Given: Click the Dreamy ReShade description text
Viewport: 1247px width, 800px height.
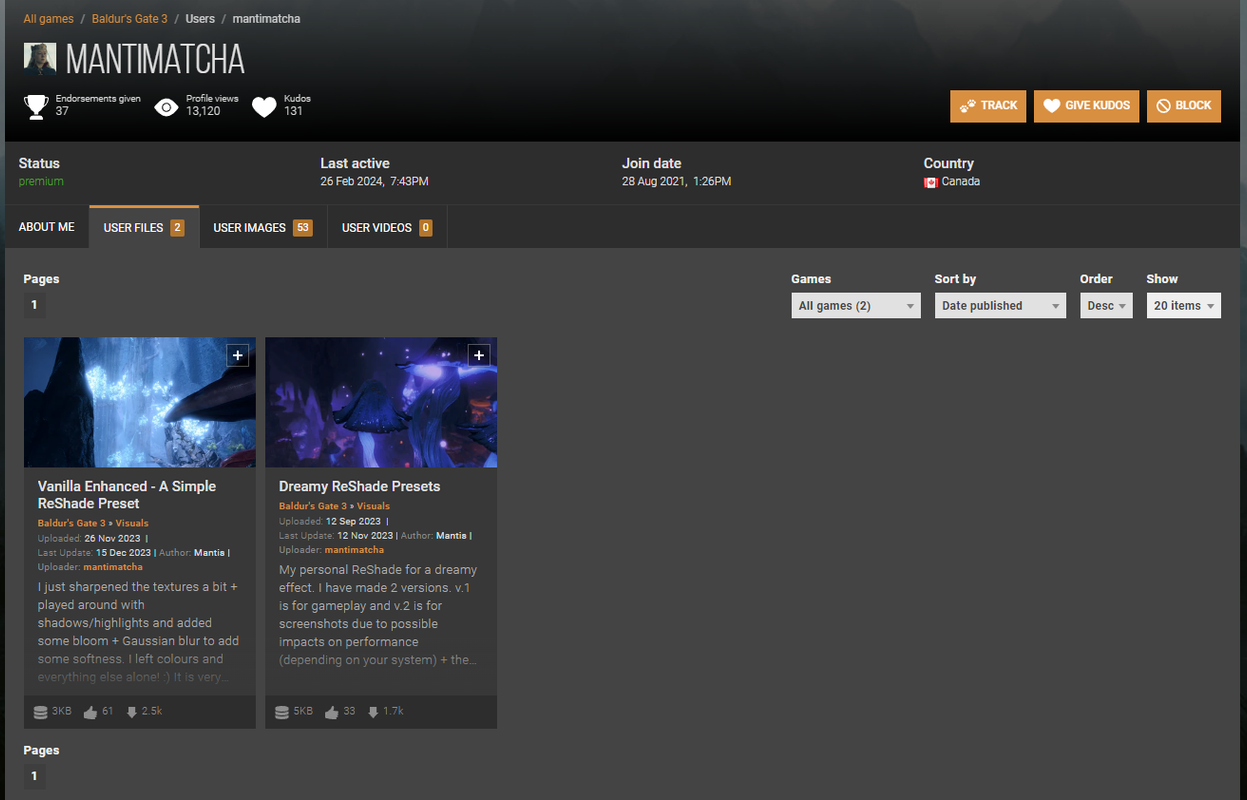Looking at the screenshot, I should click(379, 615).
